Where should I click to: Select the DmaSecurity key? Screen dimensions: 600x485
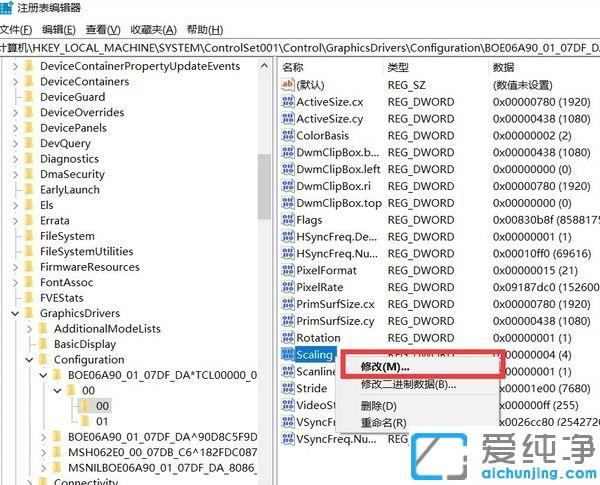click(x=72, y=174)
